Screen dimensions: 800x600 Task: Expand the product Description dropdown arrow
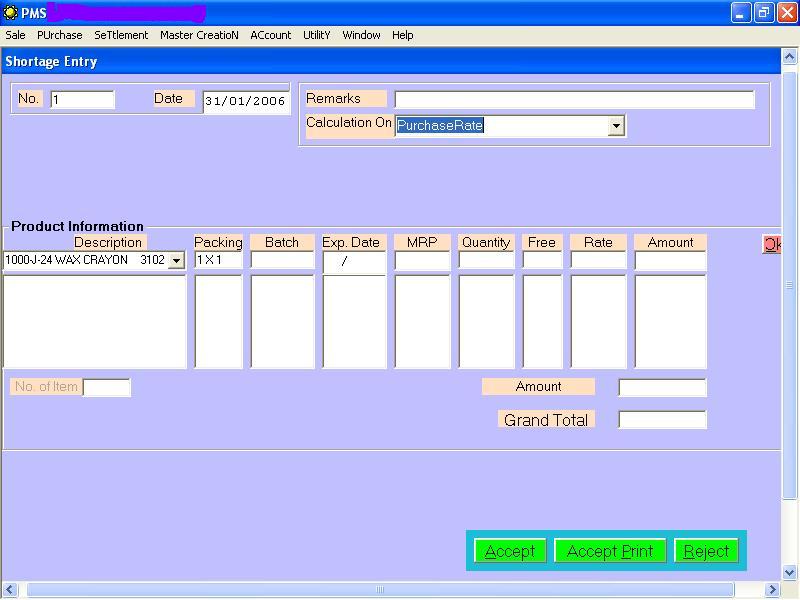pyautogui.click(x=176, y=261)
